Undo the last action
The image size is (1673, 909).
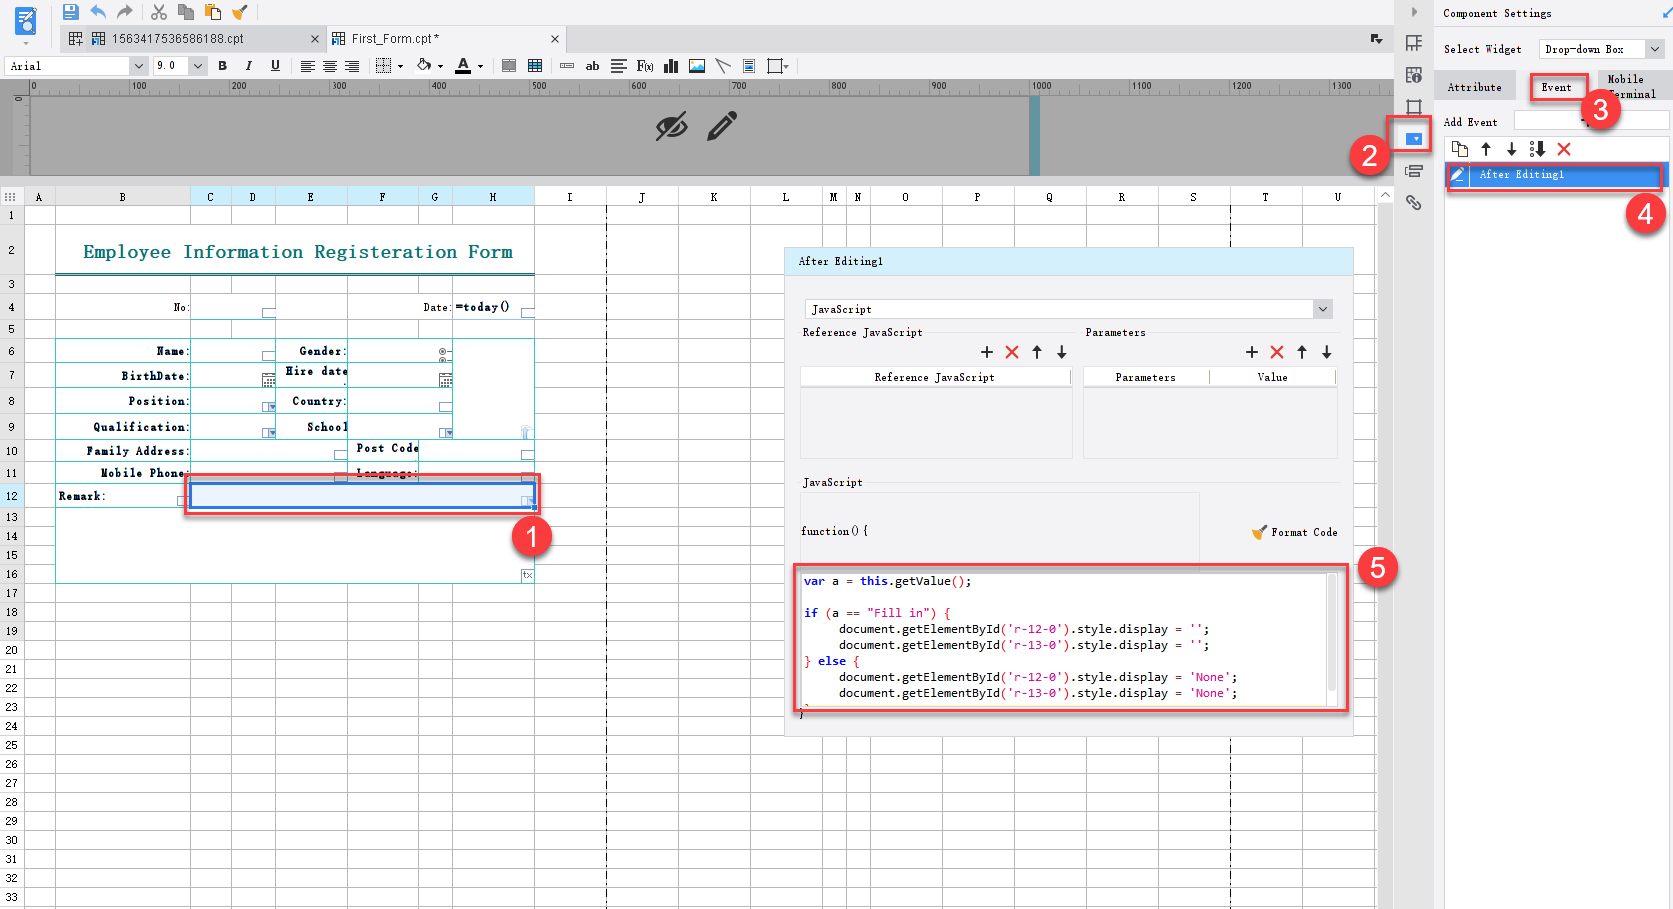(98, 12)
